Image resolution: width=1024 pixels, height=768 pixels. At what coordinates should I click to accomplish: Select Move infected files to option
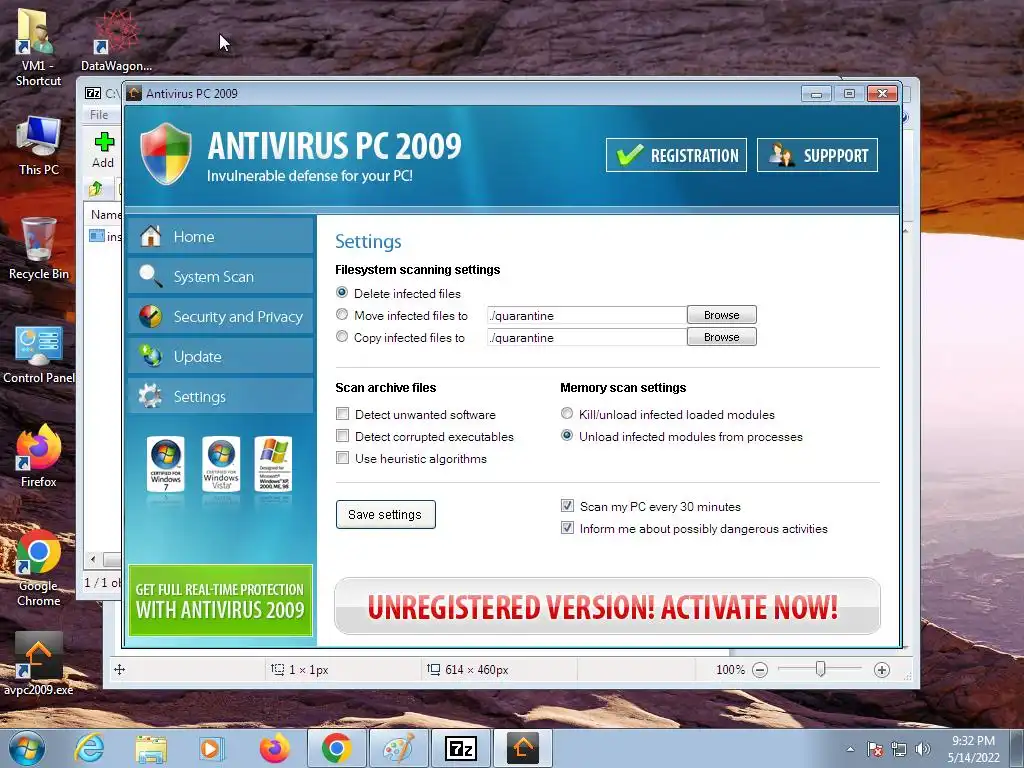click(x=342, y=315)
